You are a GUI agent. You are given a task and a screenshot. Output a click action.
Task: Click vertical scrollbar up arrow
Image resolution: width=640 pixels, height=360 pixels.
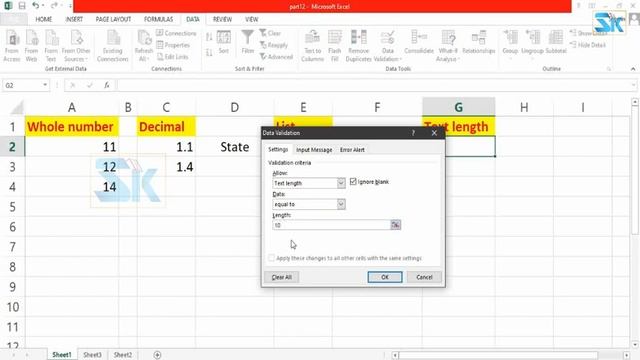635,102
